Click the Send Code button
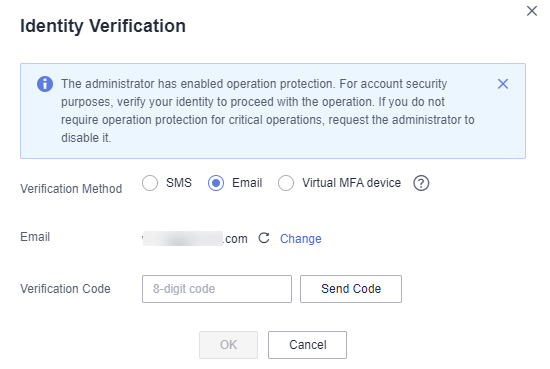This screenshot has height=369, width=550. 351,289
